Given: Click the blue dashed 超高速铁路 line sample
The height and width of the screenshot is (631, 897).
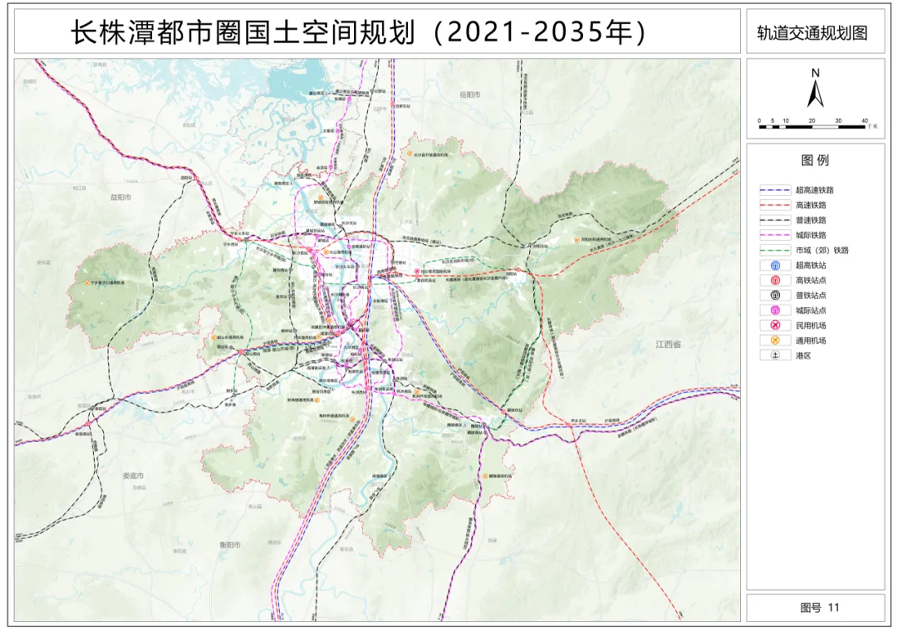Looking at the screenshot, I should 775,190.
